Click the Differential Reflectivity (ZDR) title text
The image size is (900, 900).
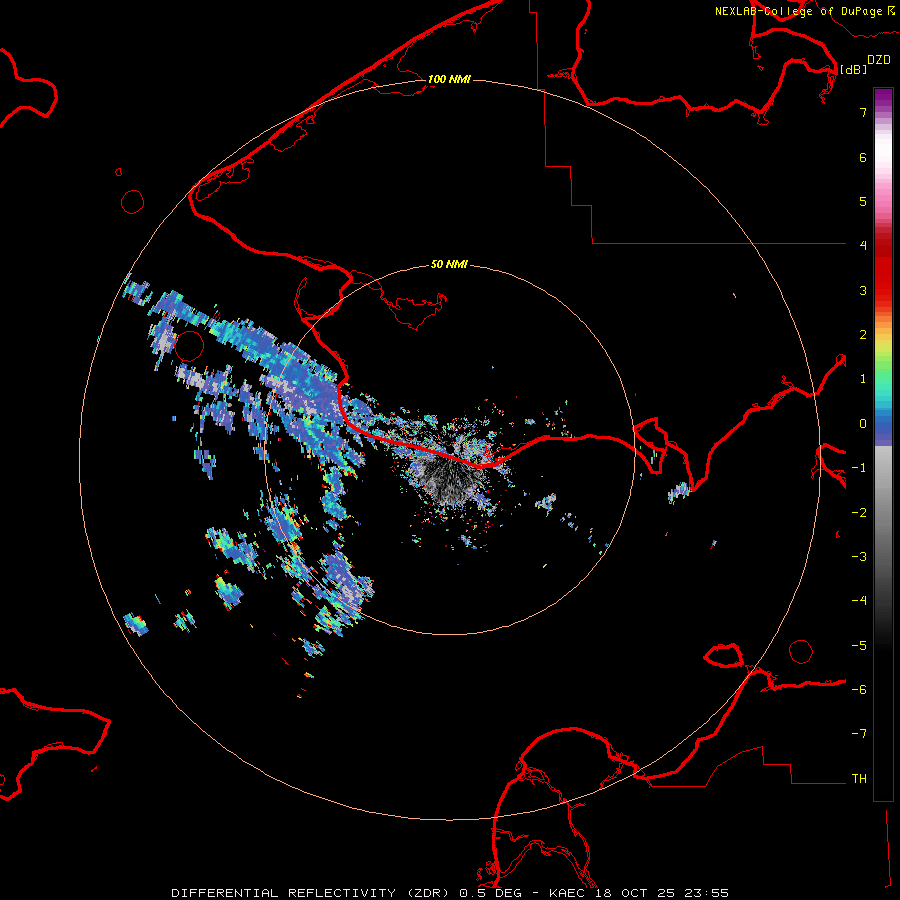tap(313, 893)
